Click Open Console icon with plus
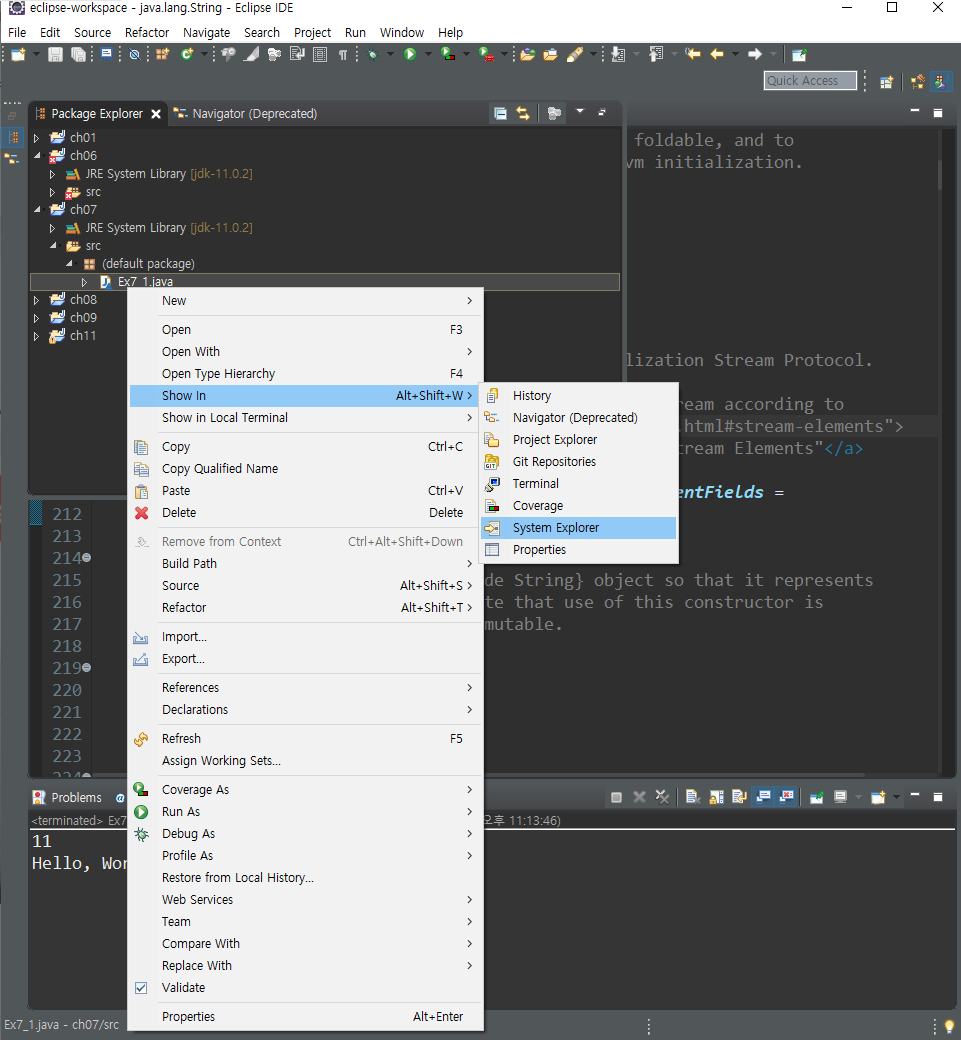This screenshot has height=1040, width=961. 878,797
